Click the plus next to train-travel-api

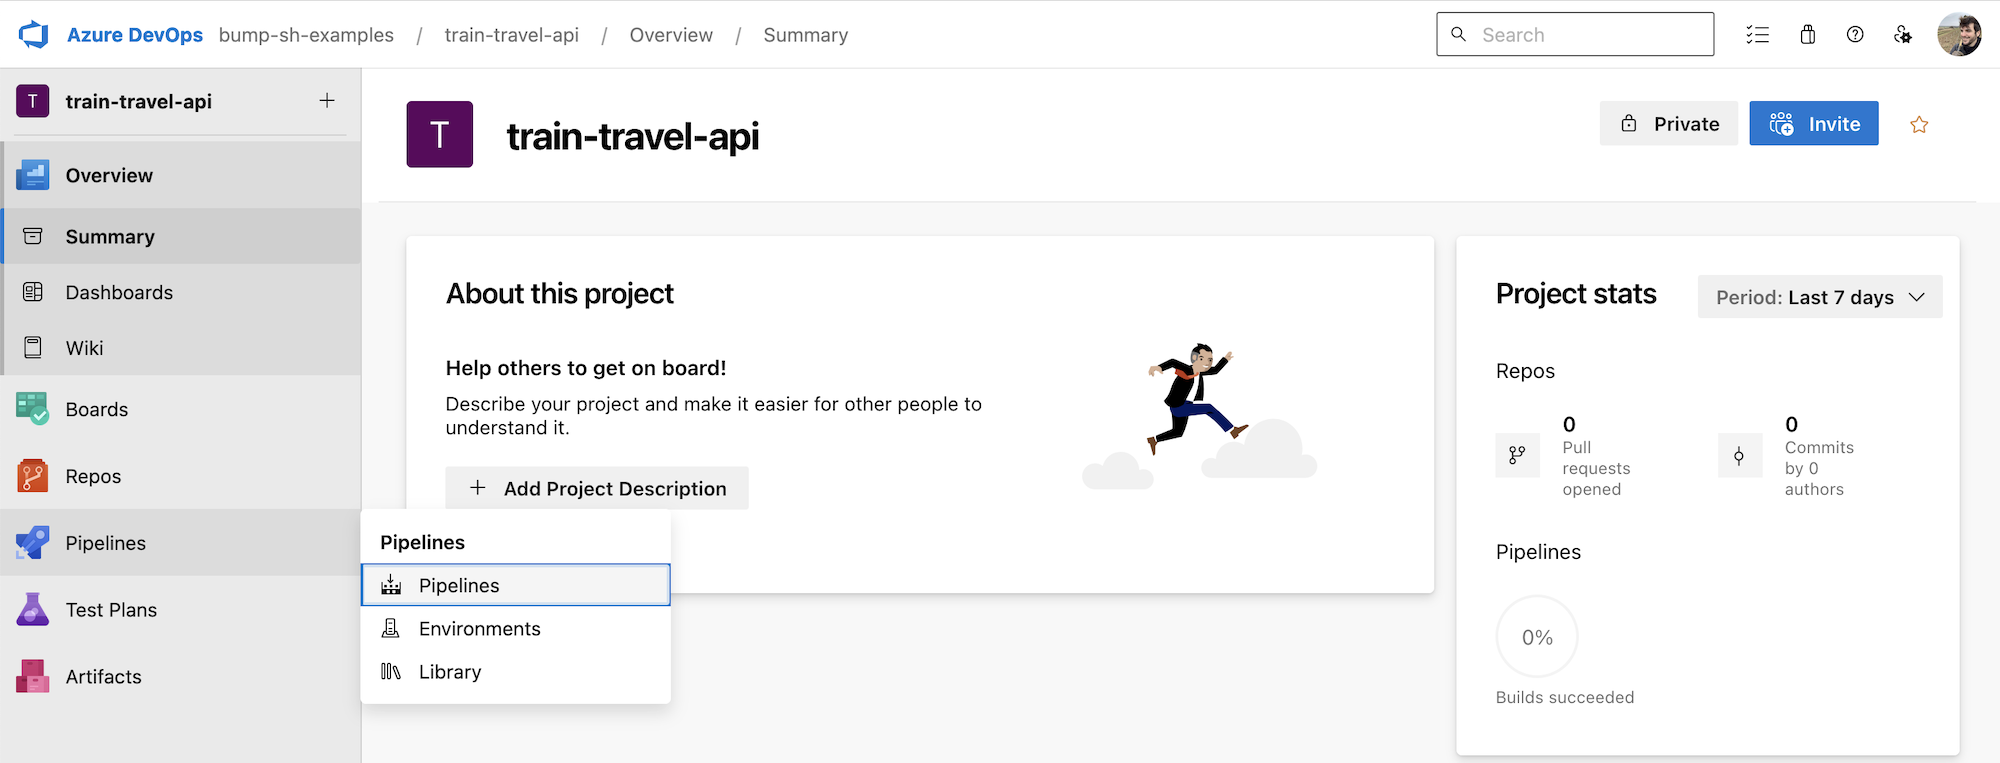point(327,101)
